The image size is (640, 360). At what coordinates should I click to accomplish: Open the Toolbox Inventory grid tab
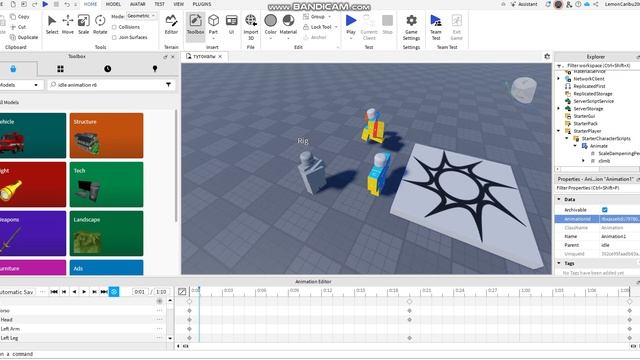[x=60, y=69]
